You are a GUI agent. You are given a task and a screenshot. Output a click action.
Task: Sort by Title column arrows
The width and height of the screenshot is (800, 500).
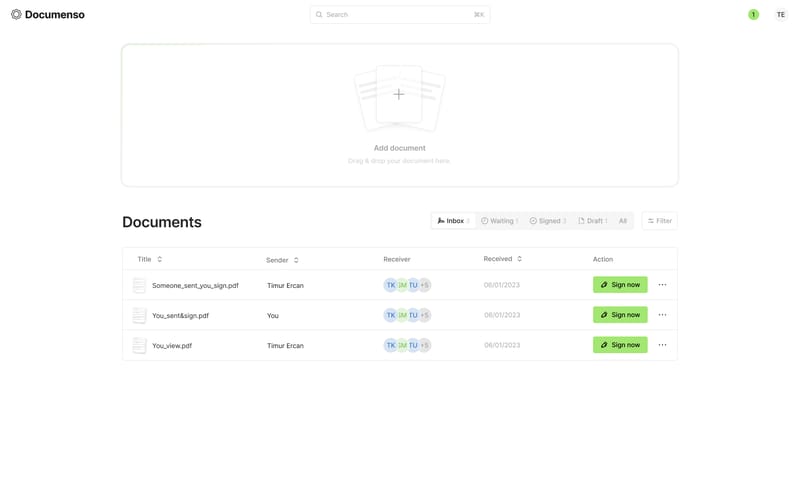(x=160, y=259)
